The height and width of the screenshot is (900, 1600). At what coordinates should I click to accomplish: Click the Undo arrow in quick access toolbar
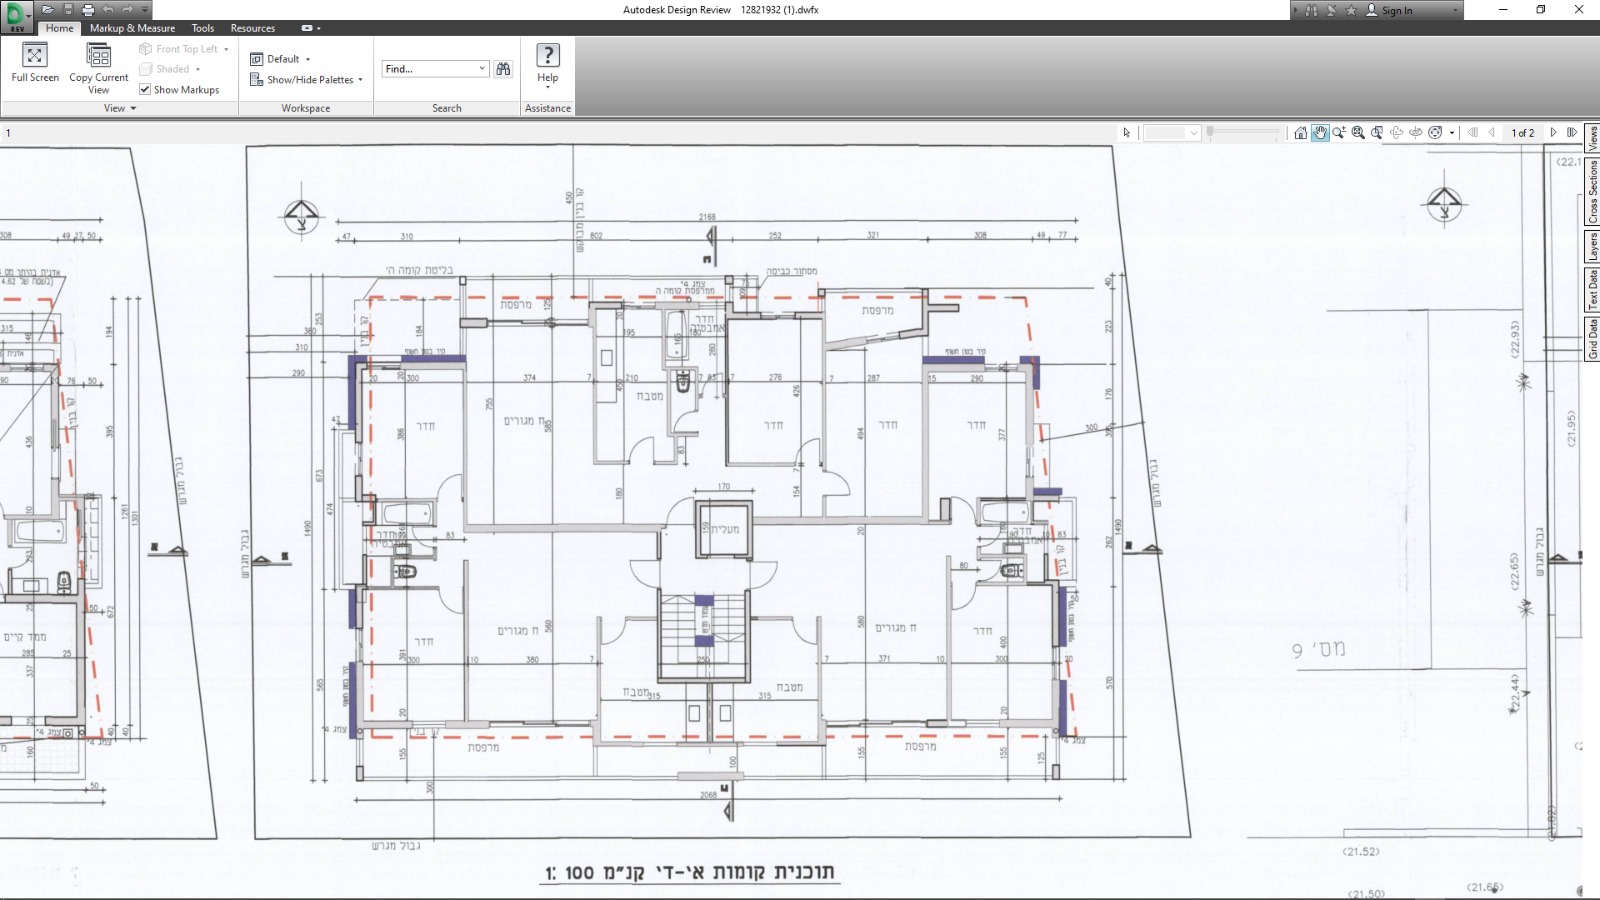108,9
